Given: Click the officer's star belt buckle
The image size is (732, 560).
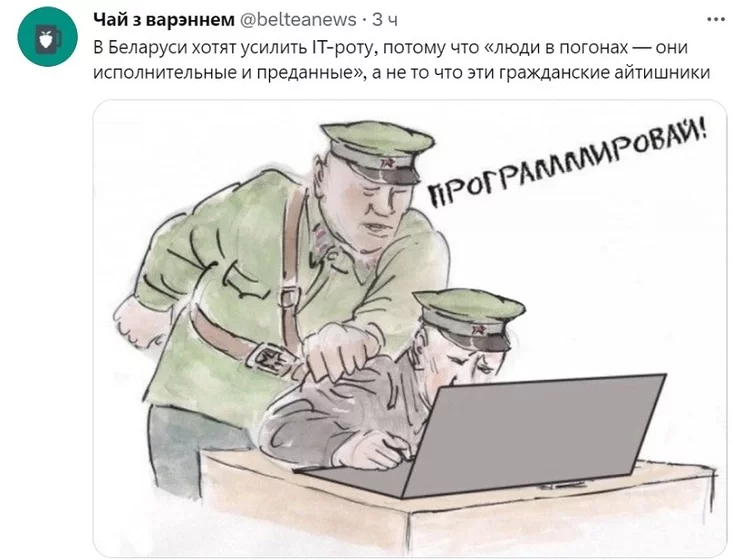Looking at the screenshot, I should coord(269,358).
